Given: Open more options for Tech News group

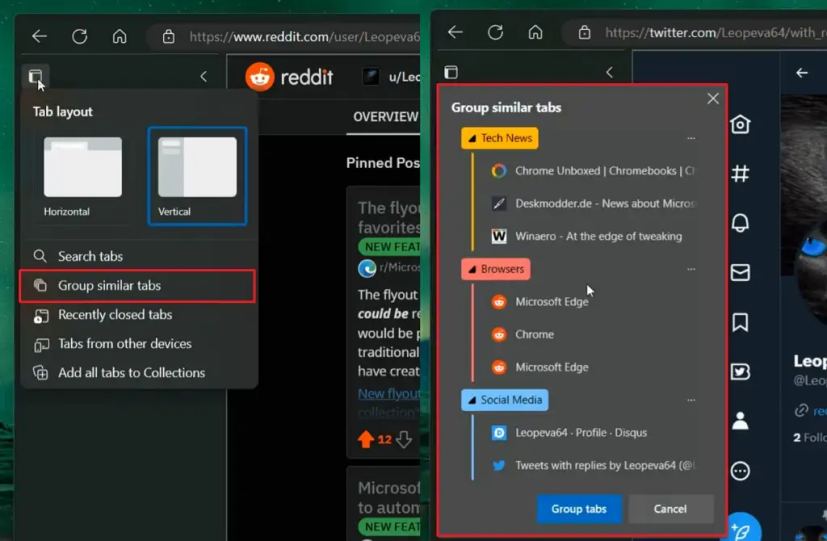Looking at the screenshot, I should click(x=691, y=138).
